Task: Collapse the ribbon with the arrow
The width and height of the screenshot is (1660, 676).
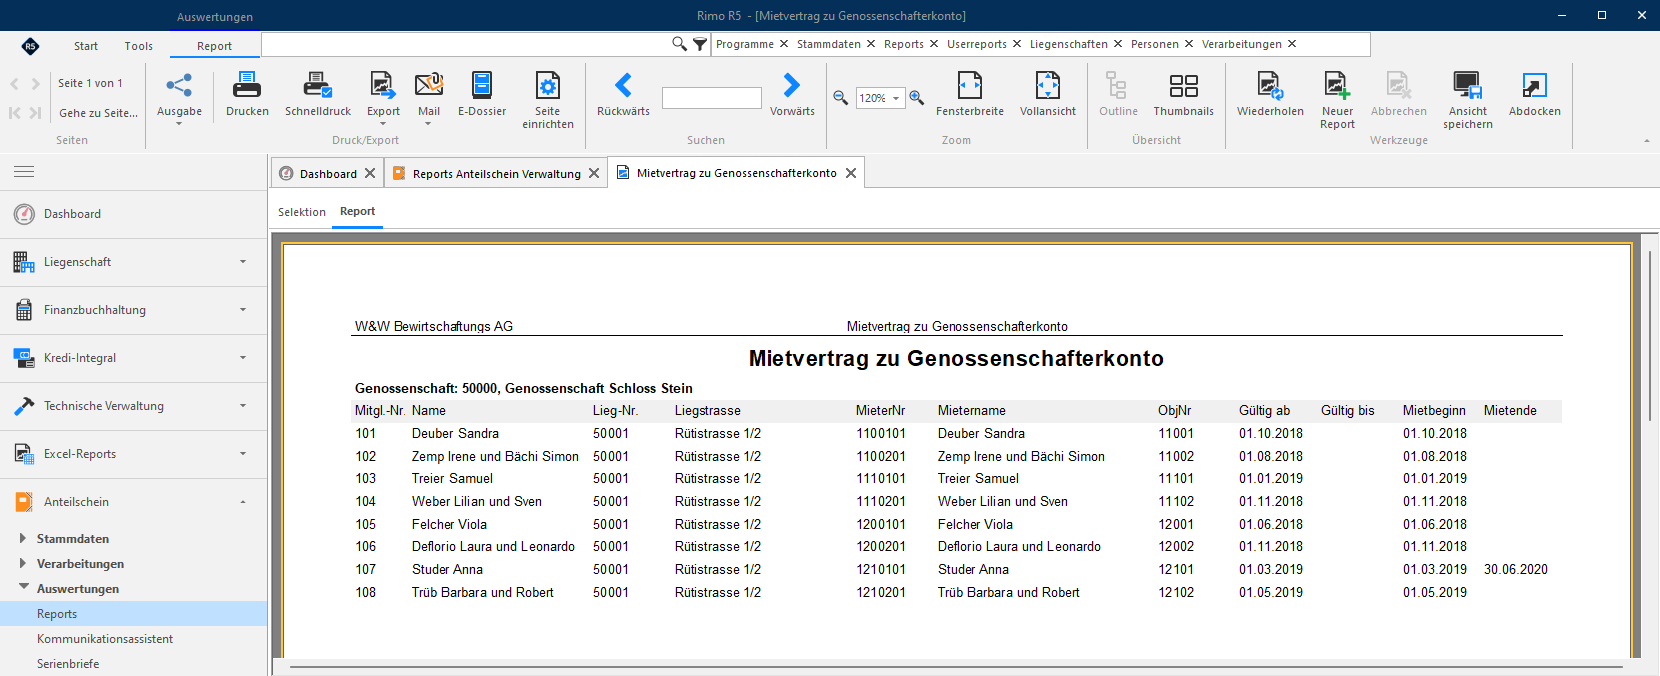Action: point(1646,141)
